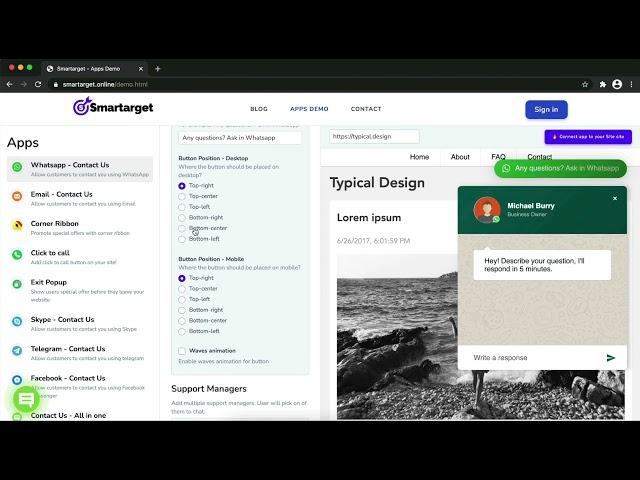Screen dimensions: 640x480
Task: Click the Smartarget logo
Action: [113, 107]
